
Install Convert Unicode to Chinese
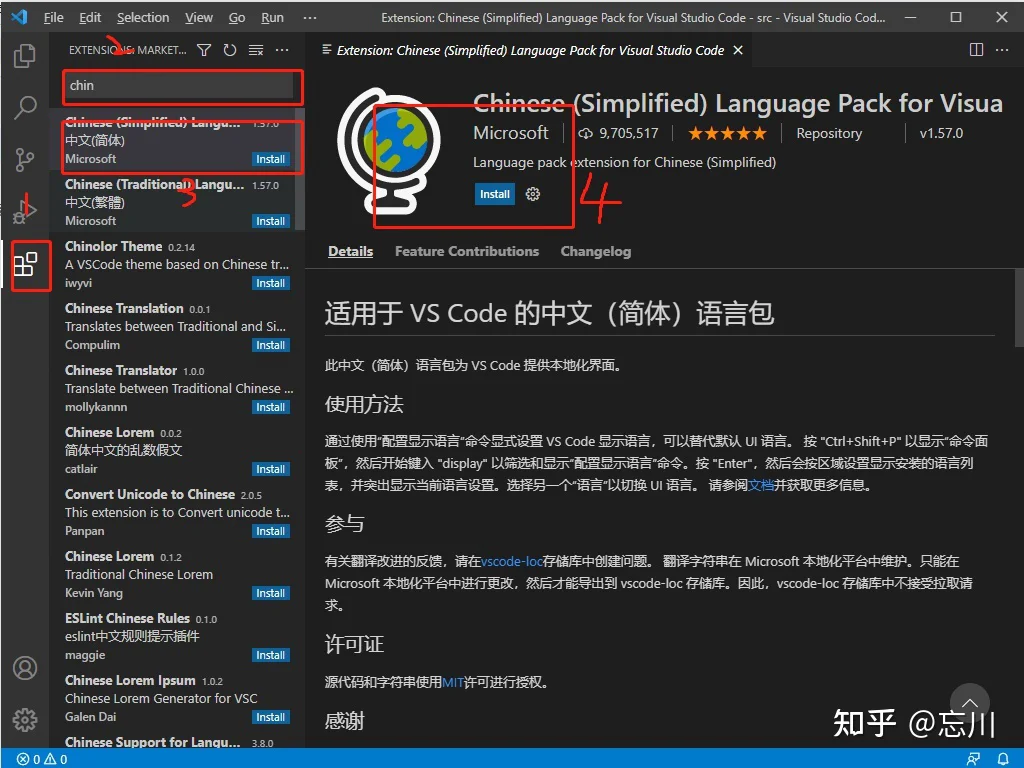270,532
